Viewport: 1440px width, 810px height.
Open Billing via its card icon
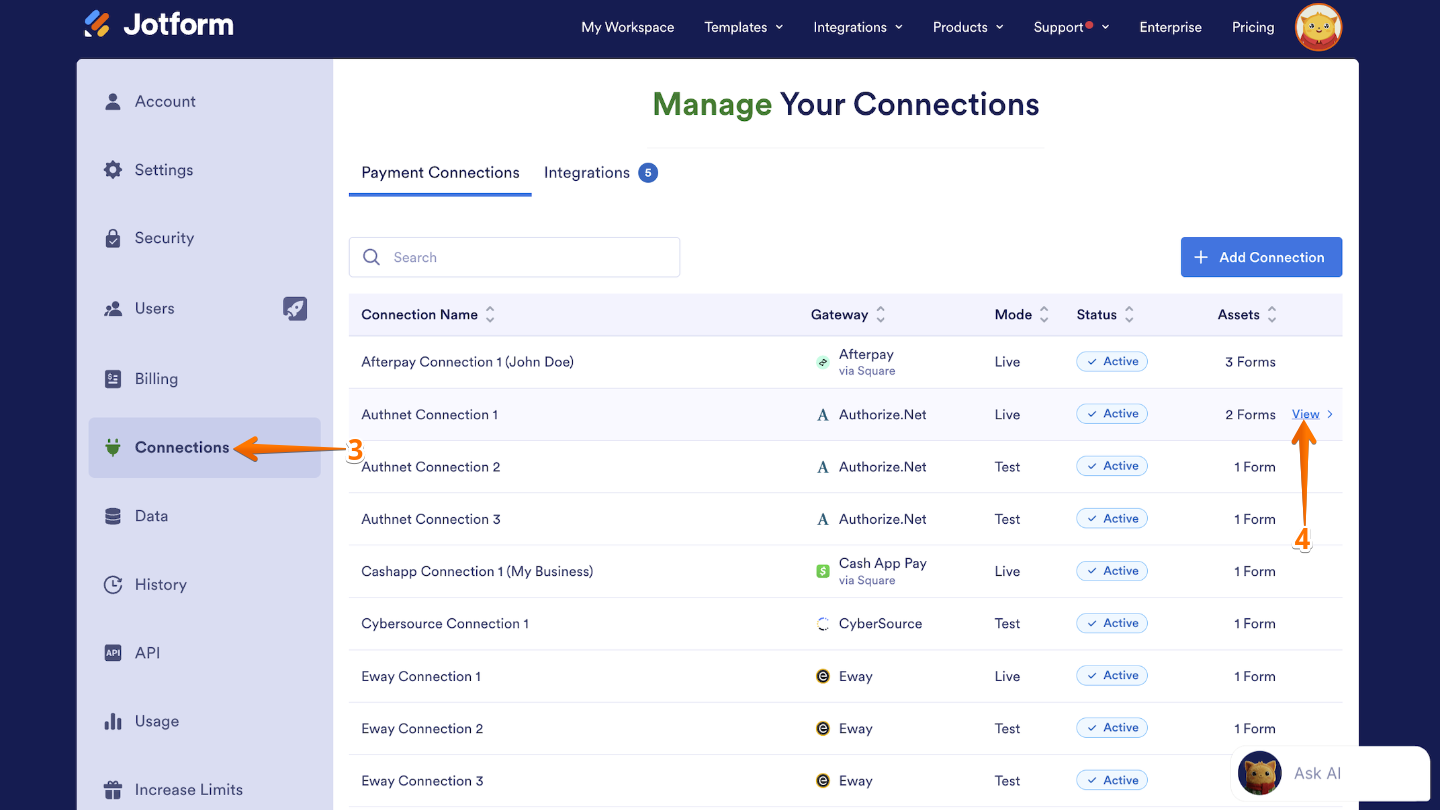point(113,378)
